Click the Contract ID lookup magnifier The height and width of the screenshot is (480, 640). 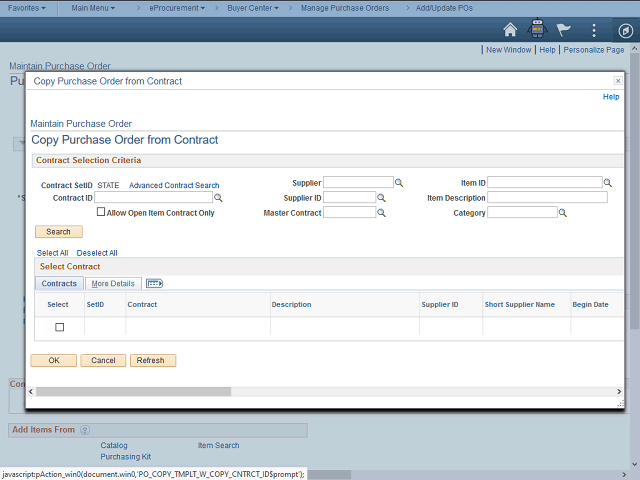(219, 198)
